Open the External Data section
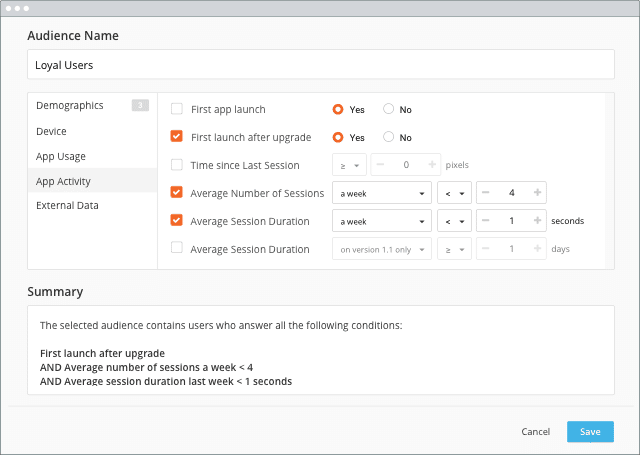 coord(67,205)
